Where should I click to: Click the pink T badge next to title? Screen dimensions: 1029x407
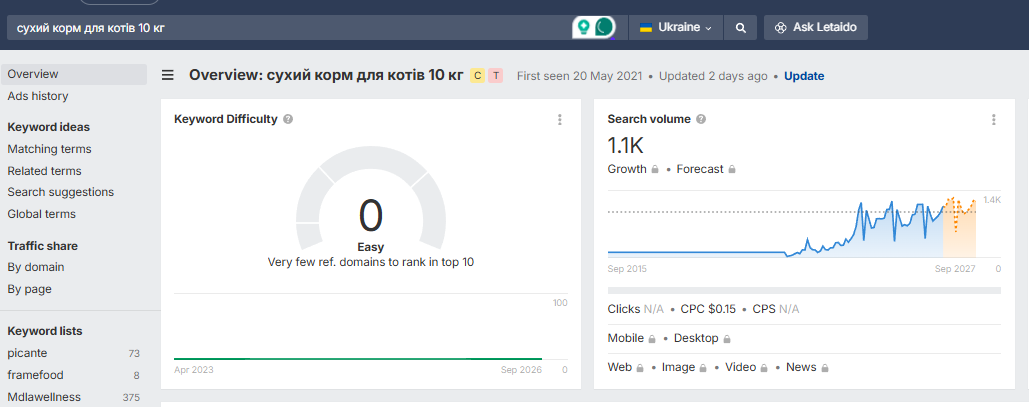tap(495, 75)
